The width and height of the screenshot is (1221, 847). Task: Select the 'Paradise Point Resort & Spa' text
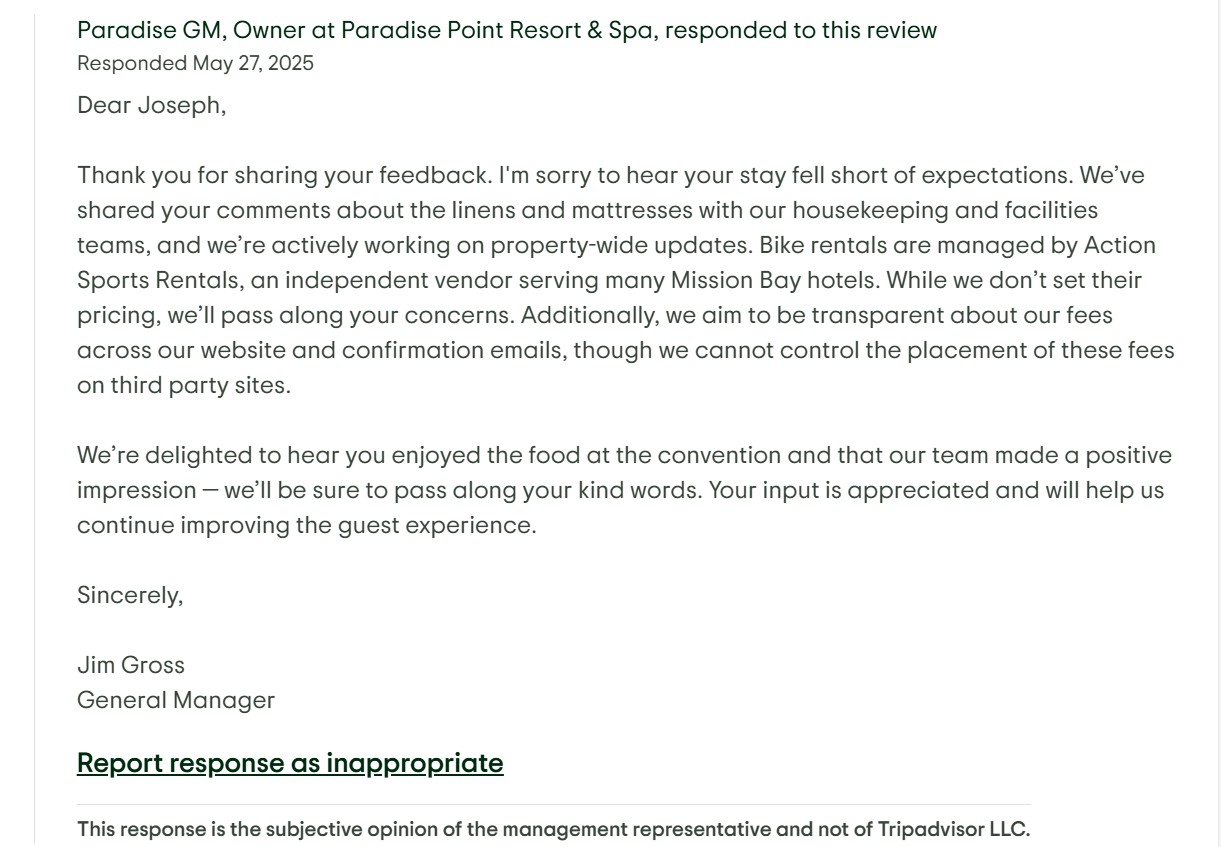click(x=496, y=30)
